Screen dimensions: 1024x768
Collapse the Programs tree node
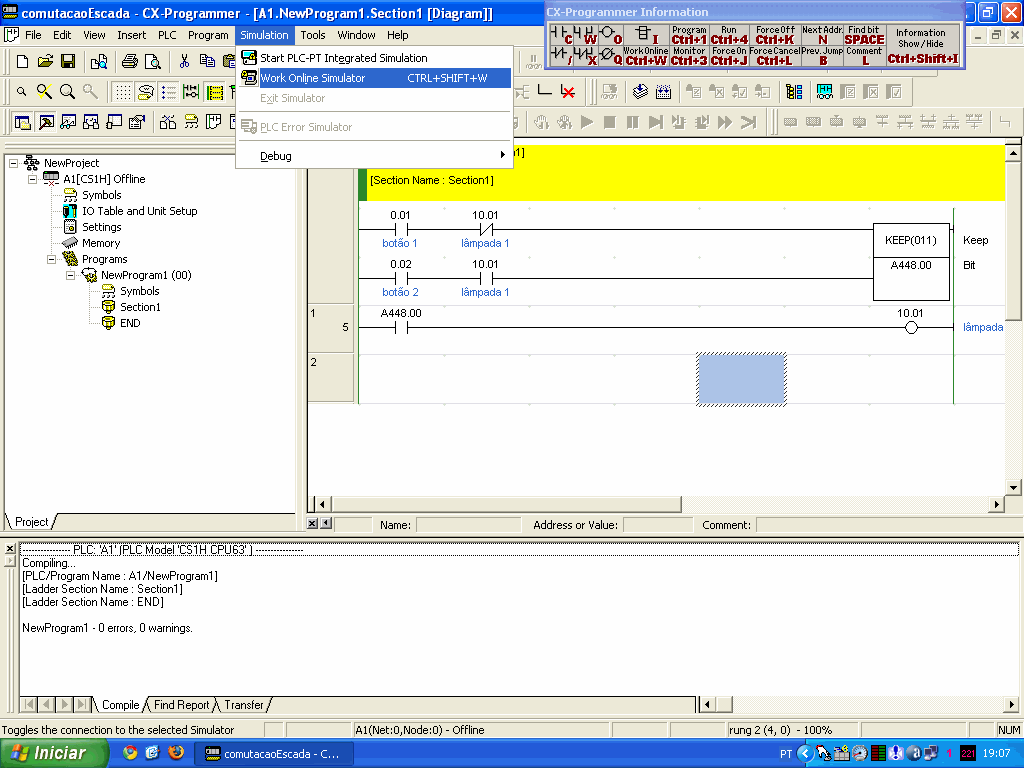(x=52, y=259)
